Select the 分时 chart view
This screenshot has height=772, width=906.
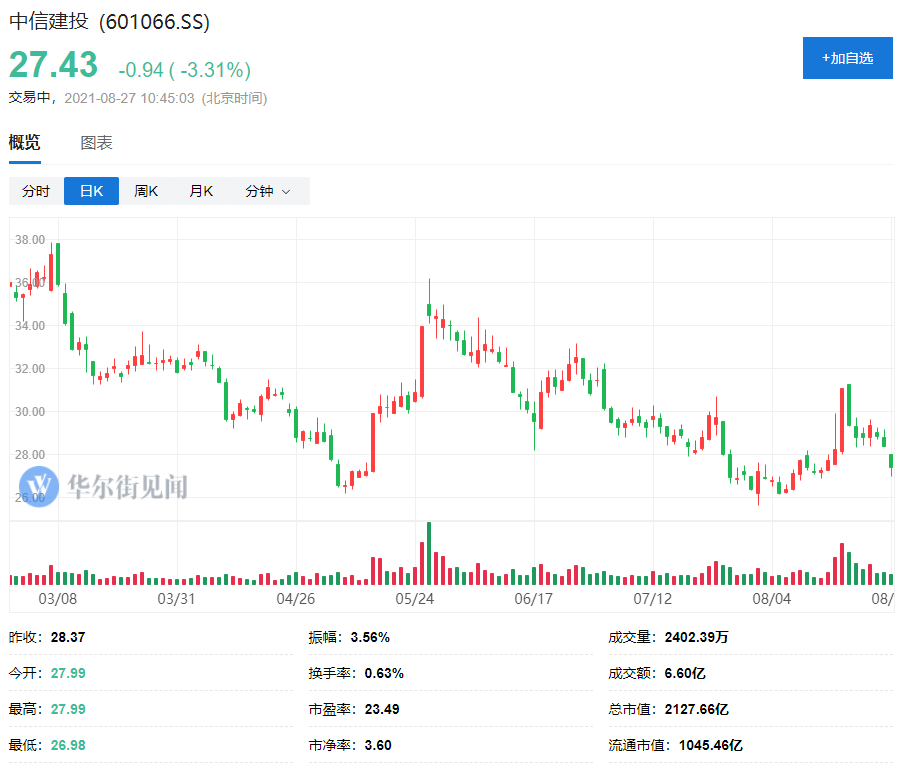(36, 191)
